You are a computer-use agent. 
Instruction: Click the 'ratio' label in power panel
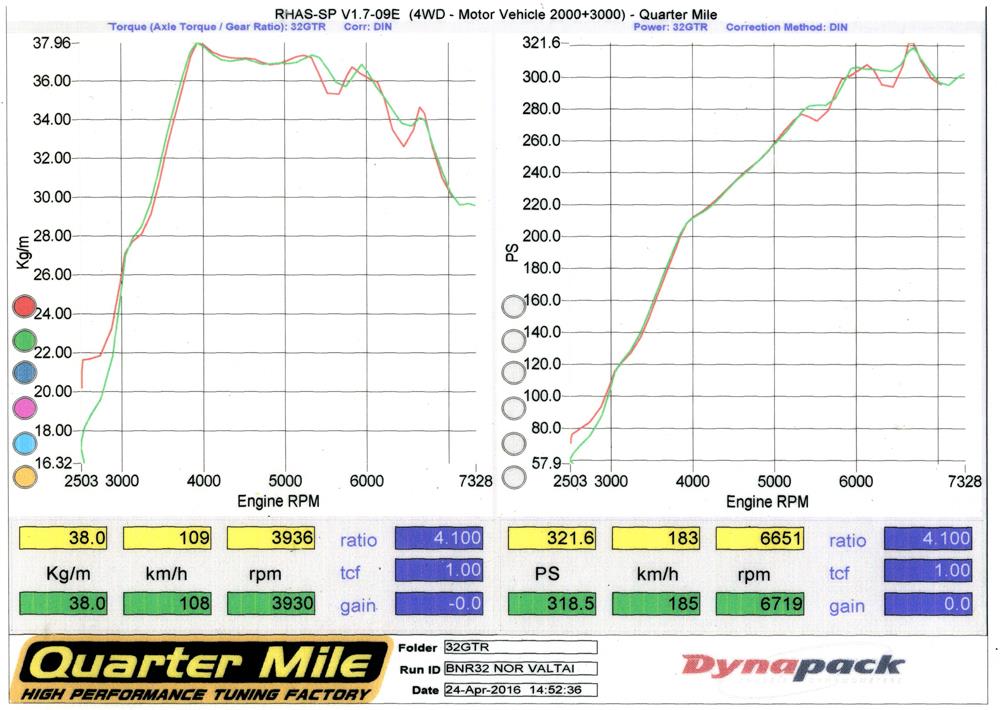[x=848, y=541]
